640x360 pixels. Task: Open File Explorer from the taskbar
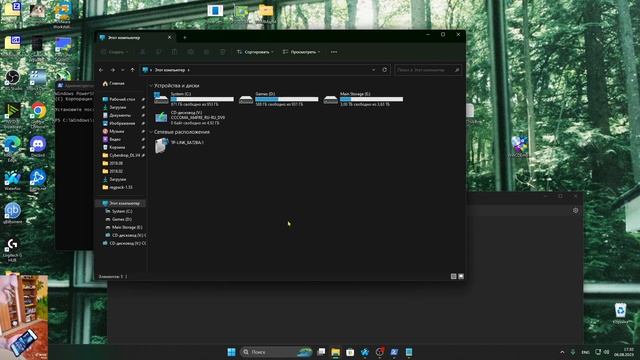click(x=336, y=352)
